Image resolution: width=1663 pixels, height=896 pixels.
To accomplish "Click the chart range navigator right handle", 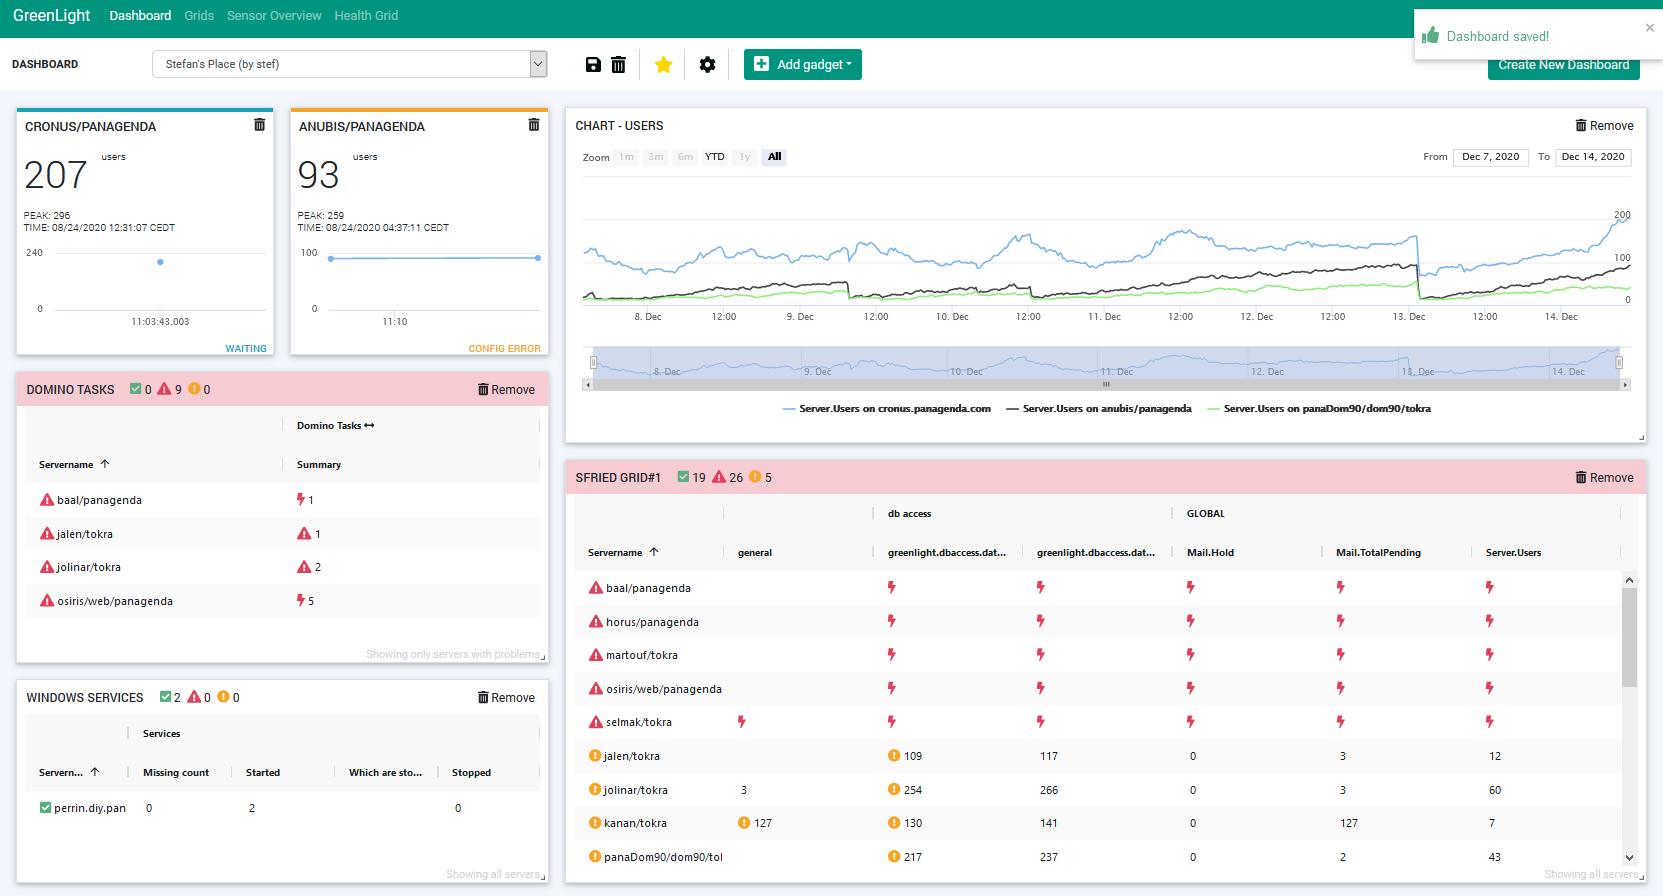I will click(1619, 362).
